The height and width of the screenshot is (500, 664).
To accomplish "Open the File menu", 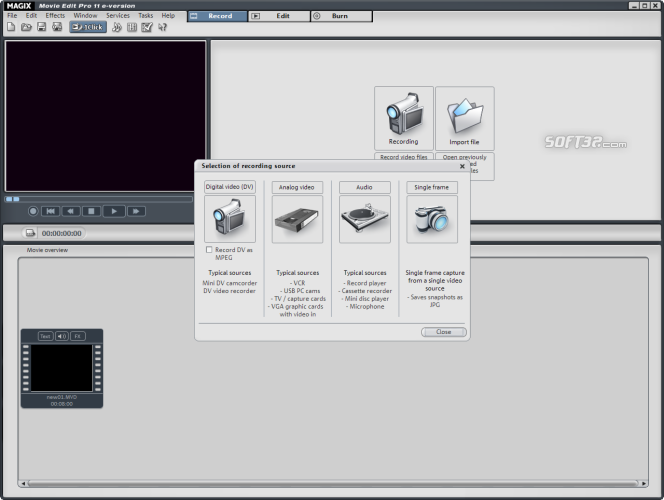I will click(x=12, y=16).
